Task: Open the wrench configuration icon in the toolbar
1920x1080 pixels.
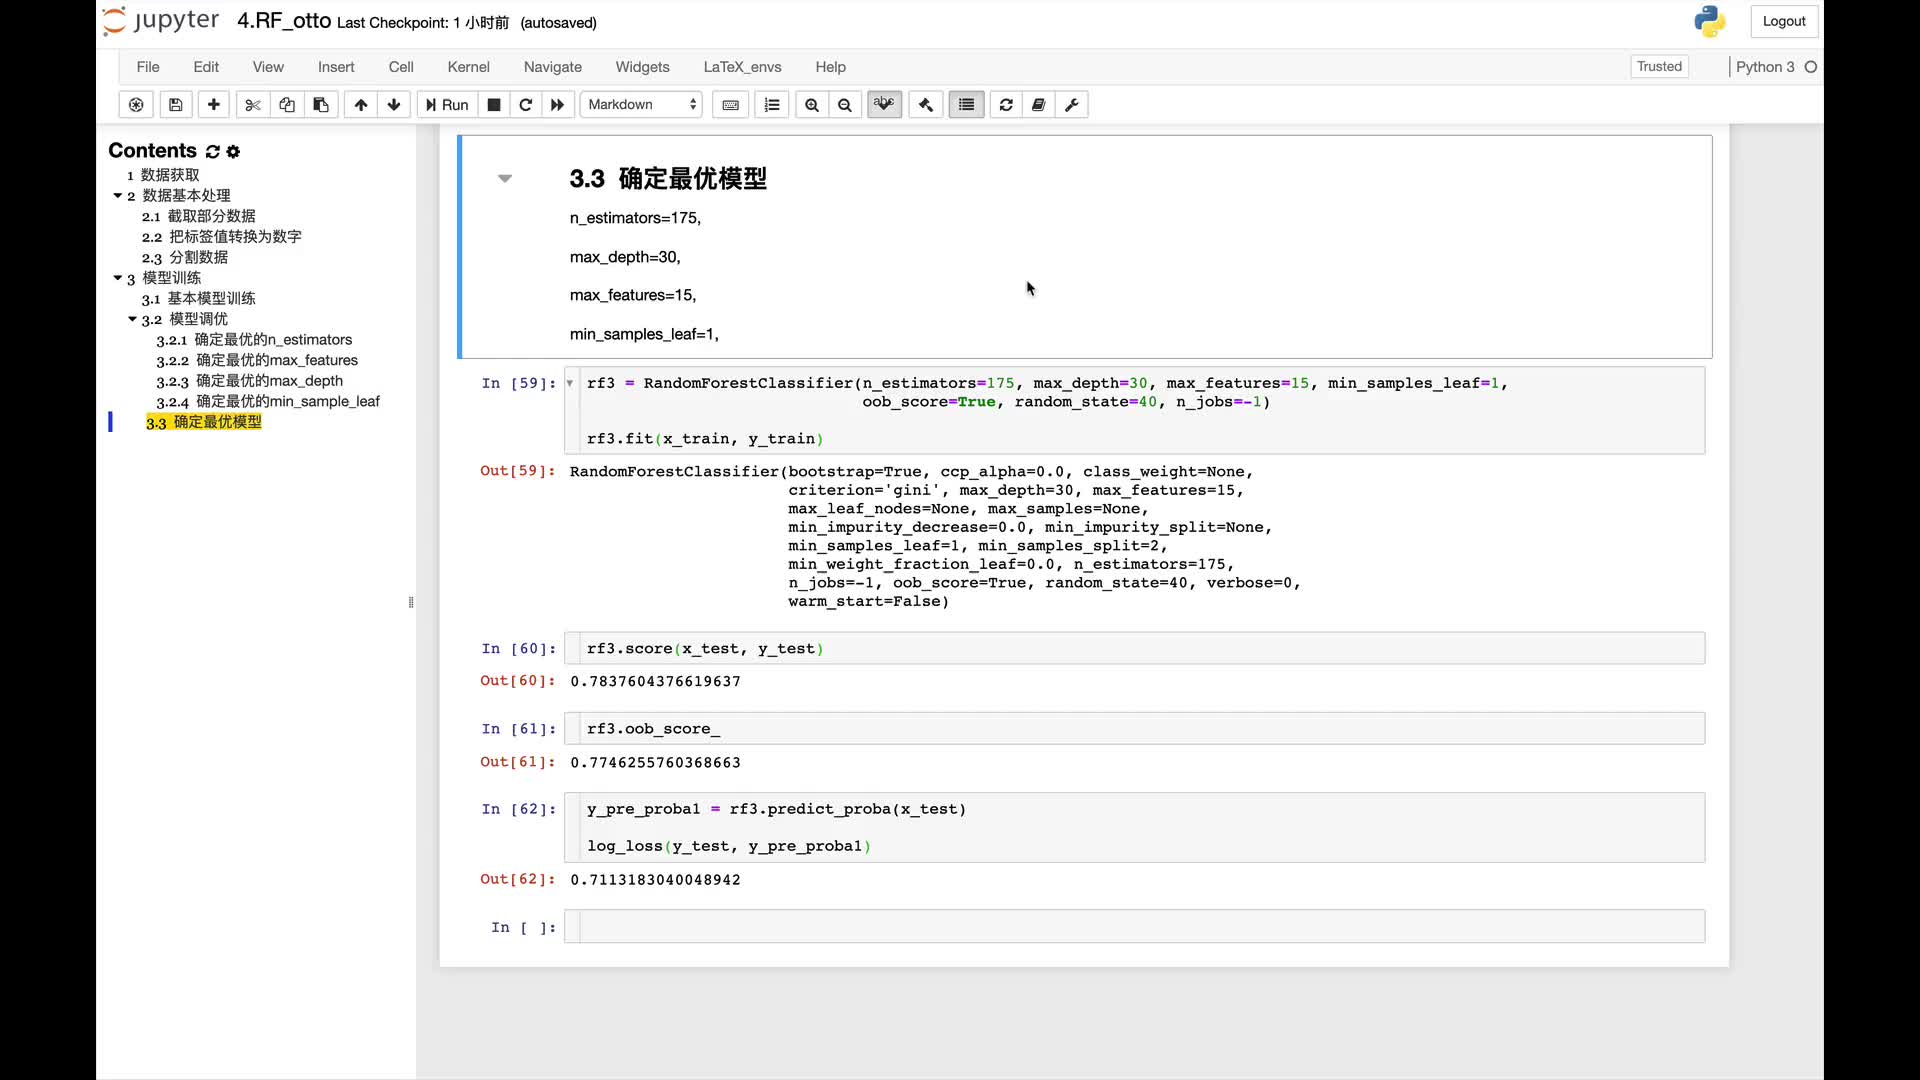Action: click(x=1072, y=105)
